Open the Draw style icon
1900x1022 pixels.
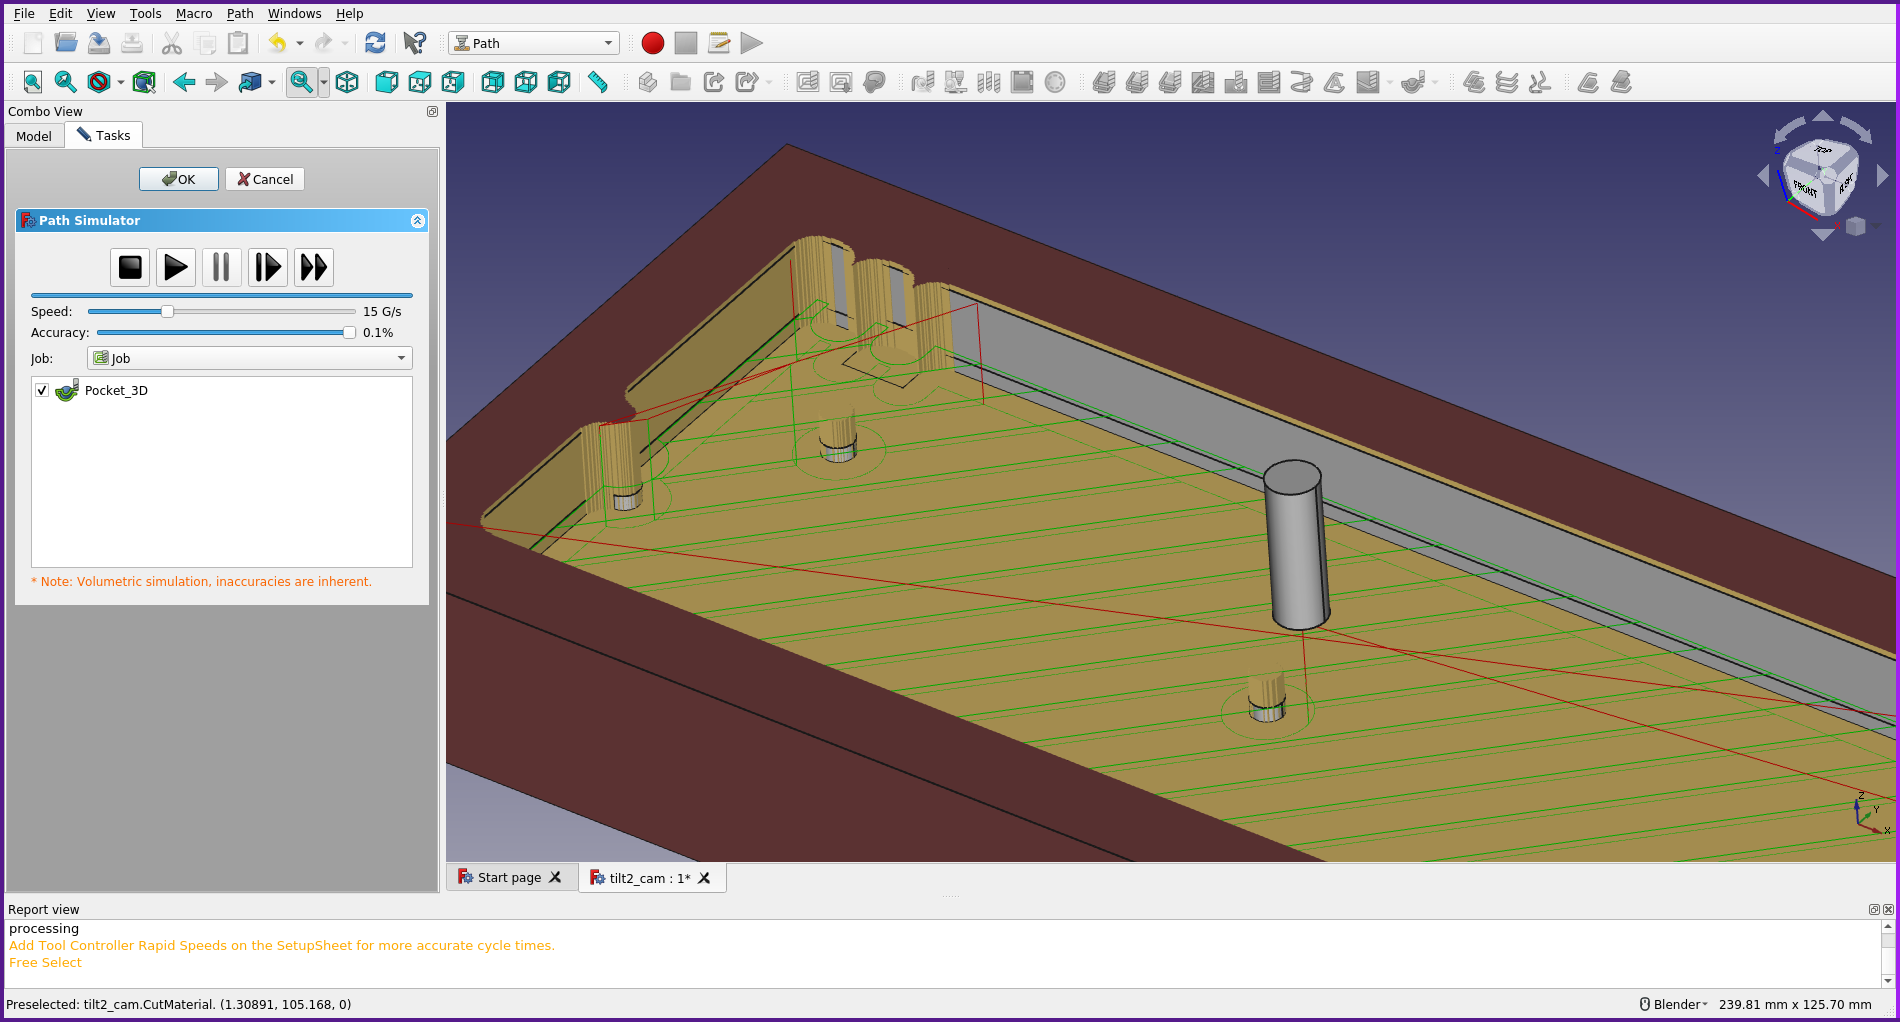click(99, 82)
